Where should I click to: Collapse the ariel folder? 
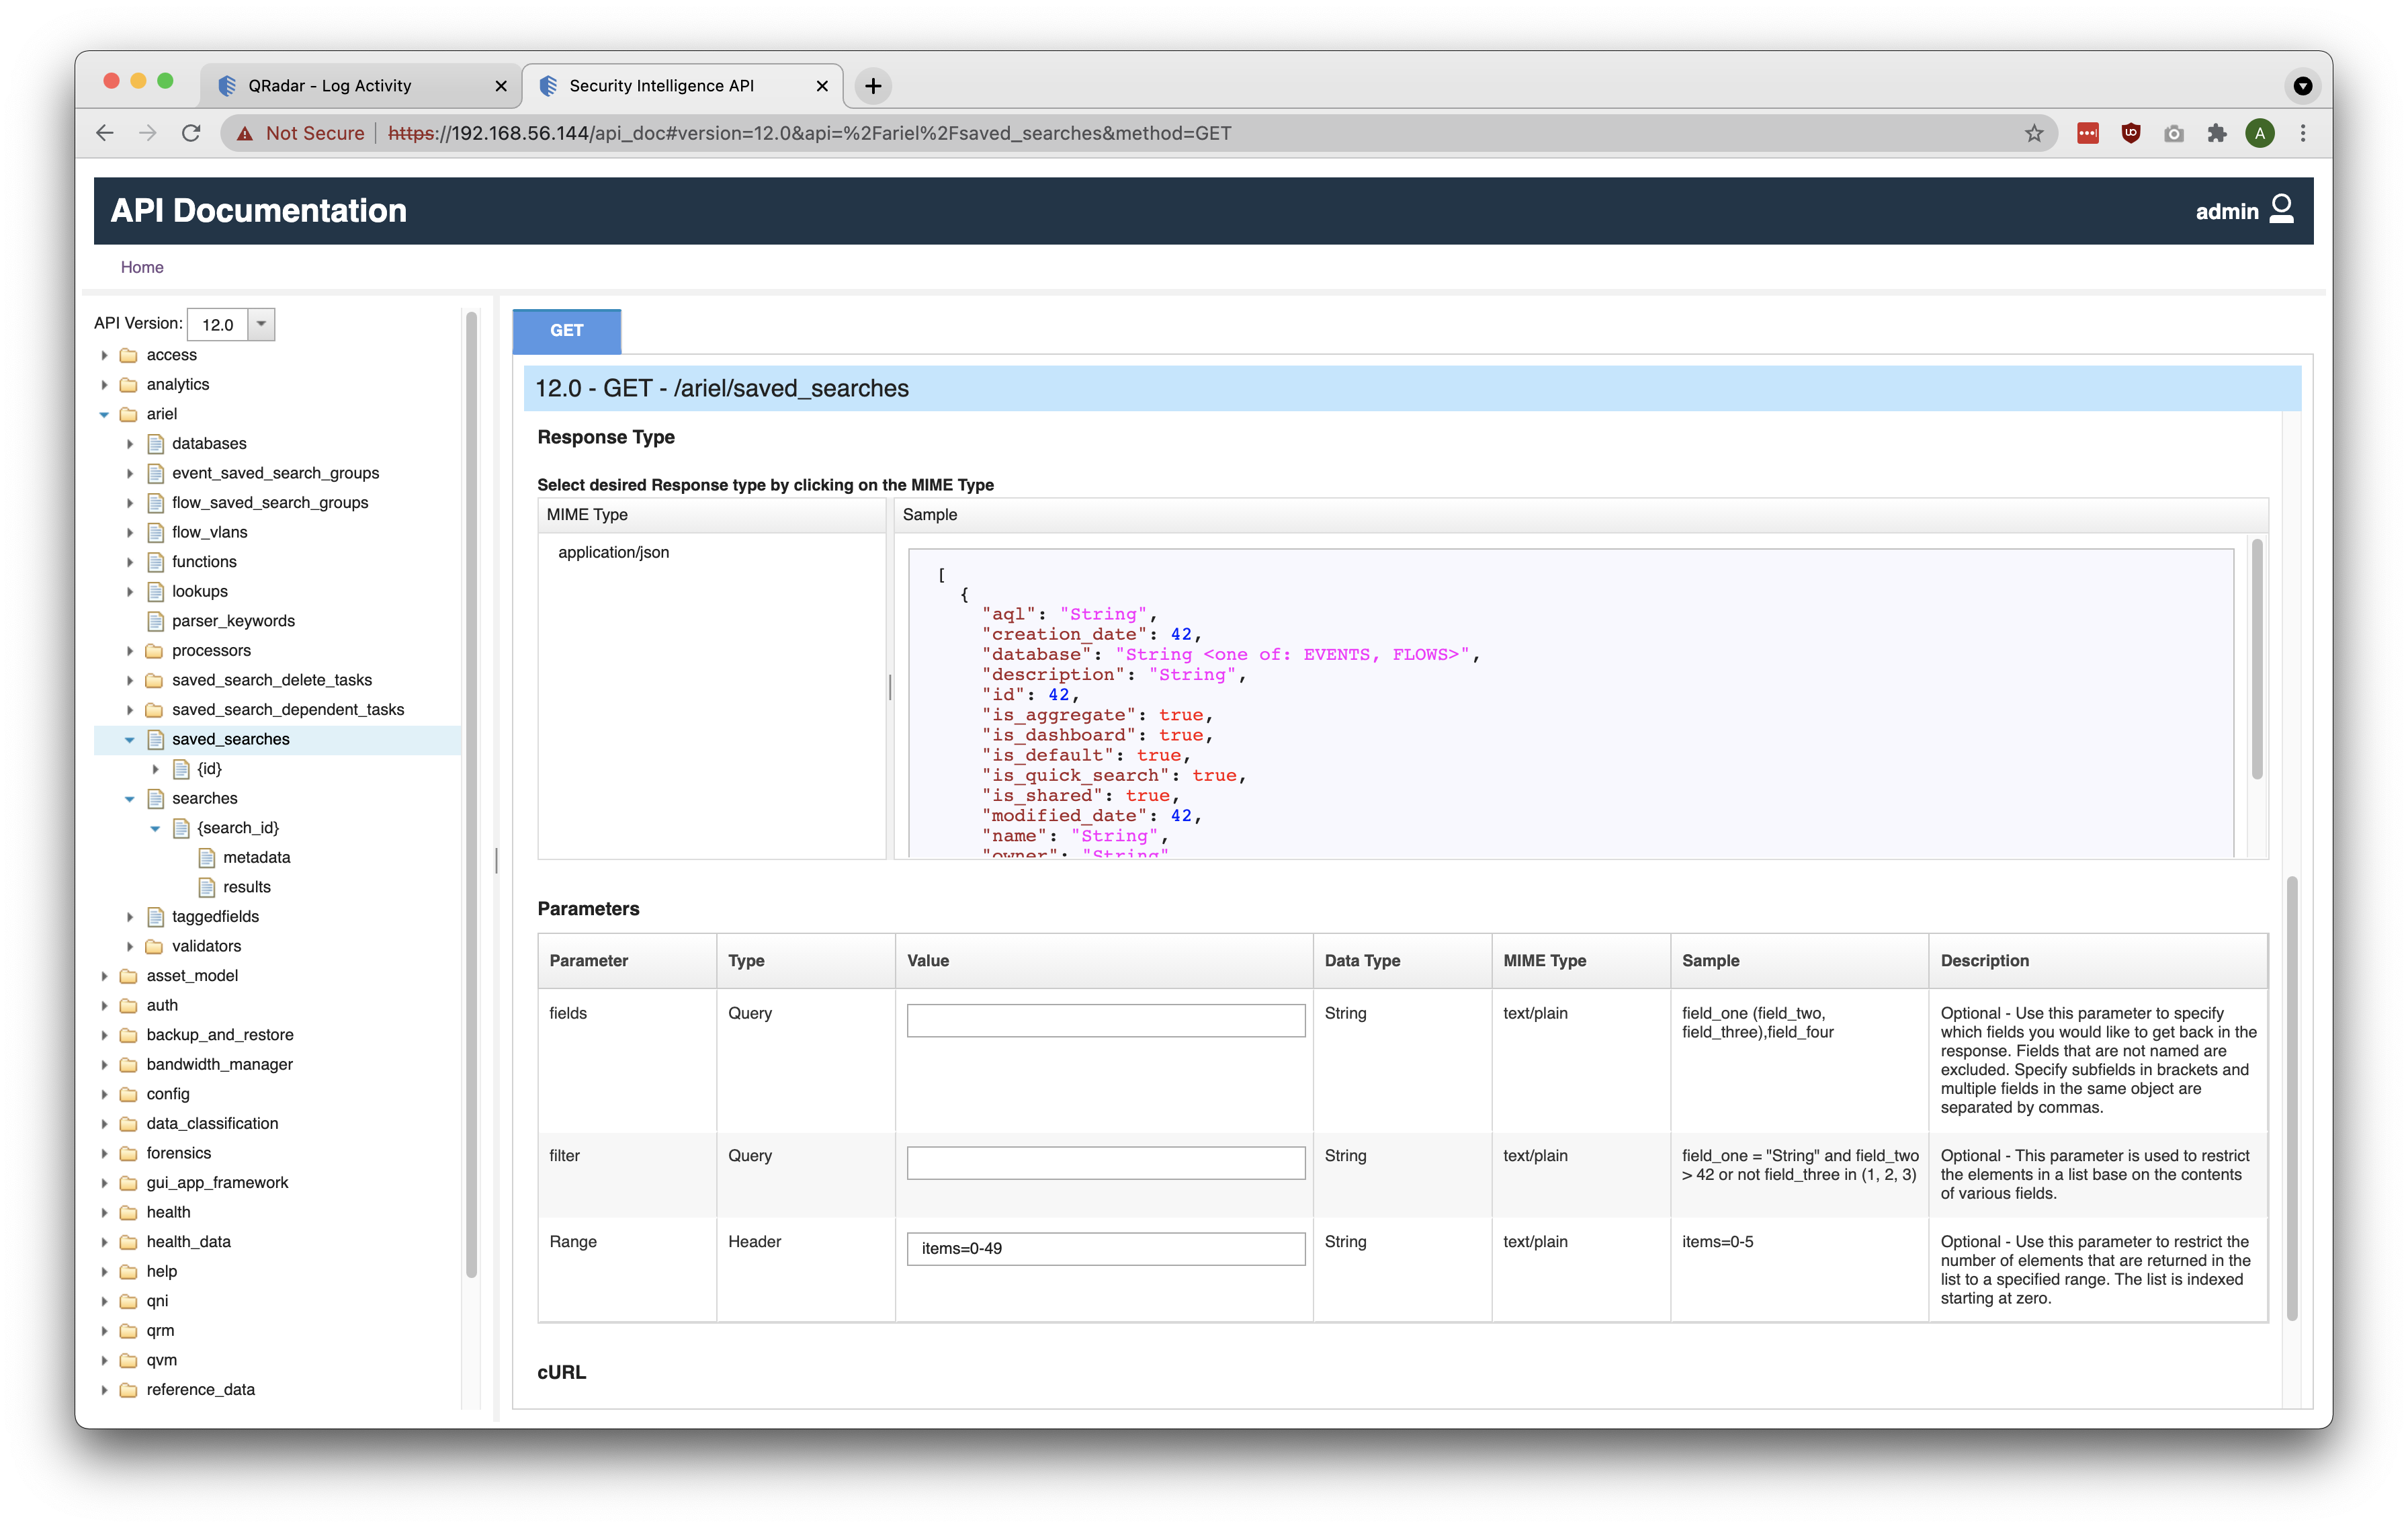pyautogui.click(x=104, y=414)
